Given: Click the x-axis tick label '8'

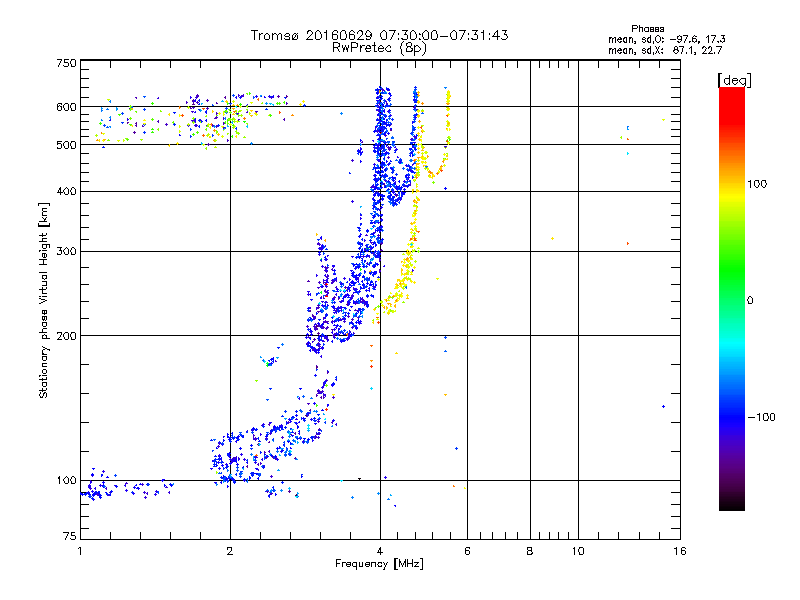Looking at the screenshot, I should pos(530,551).
